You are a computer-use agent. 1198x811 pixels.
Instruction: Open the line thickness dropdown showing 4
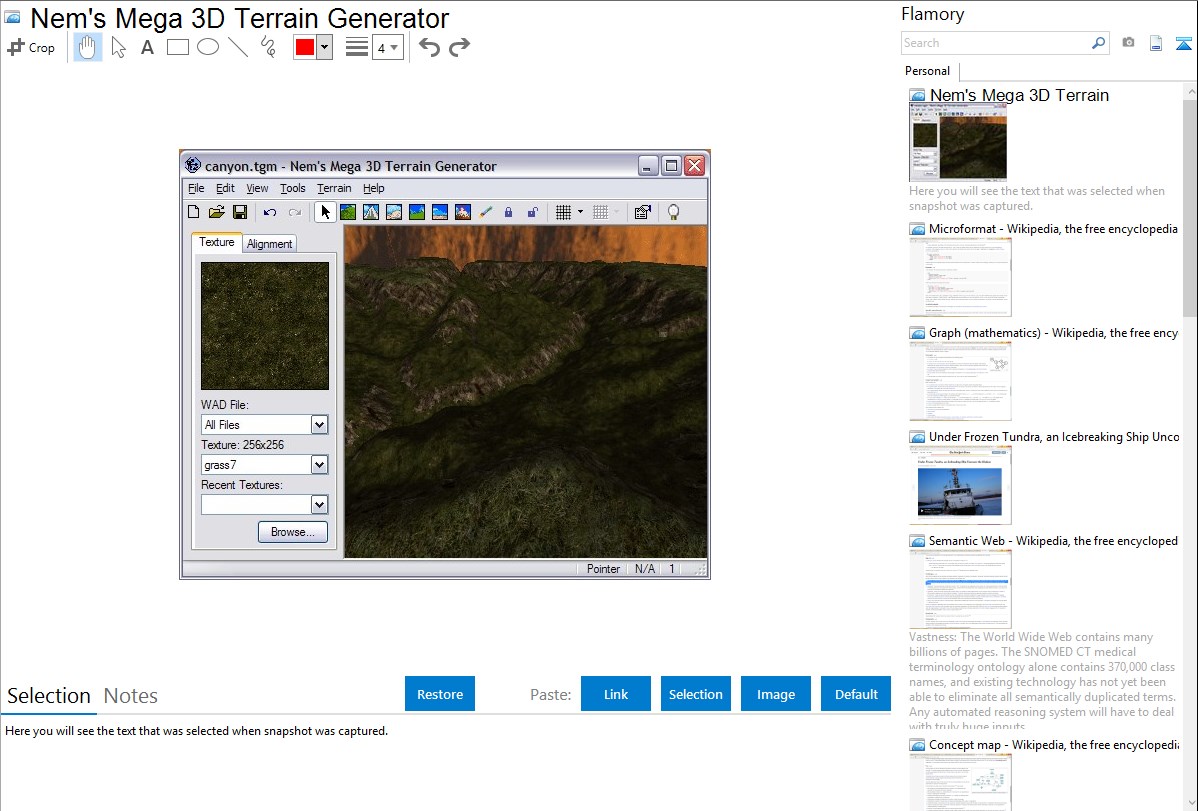(x=387, y=47)
